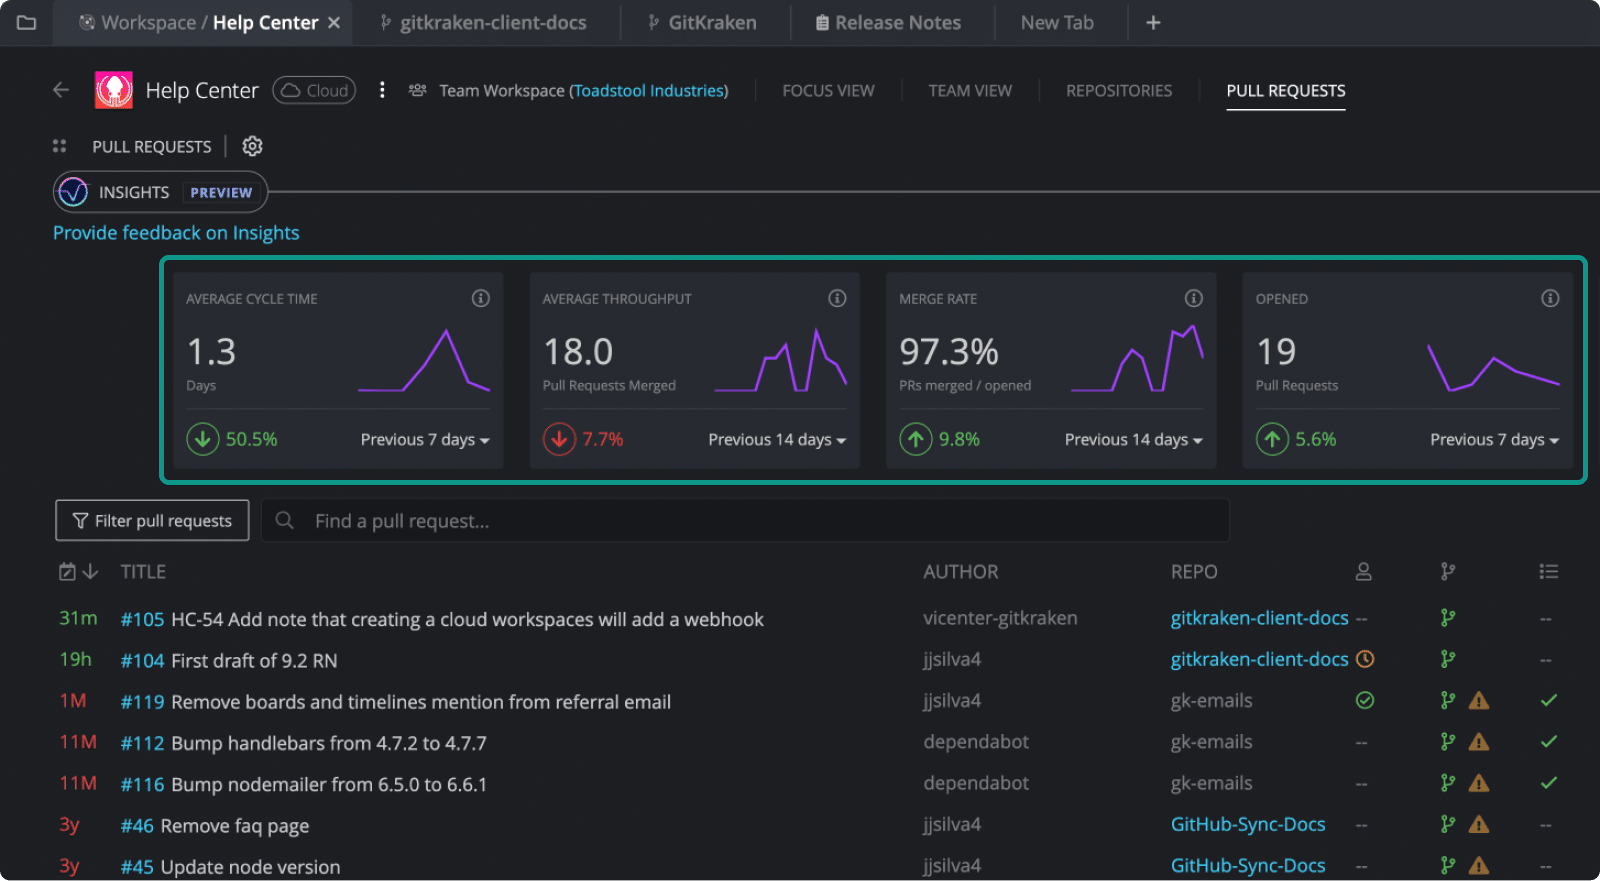The width and height of the screenshot is (1600, 881).
Task: Open pull request #104 First draft
Action: (x=229, y=660)
